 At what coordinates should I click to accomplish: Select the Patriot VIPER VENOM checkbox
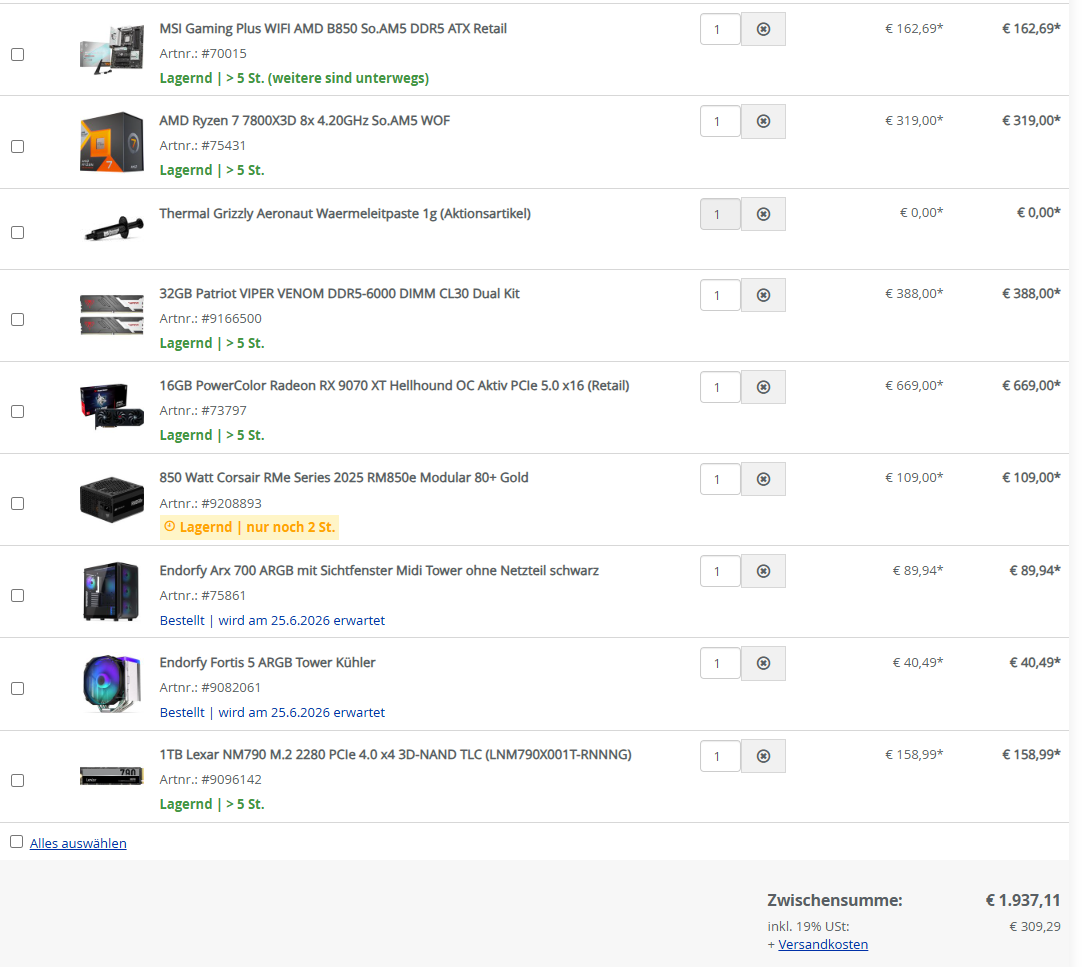coord(18,319)
